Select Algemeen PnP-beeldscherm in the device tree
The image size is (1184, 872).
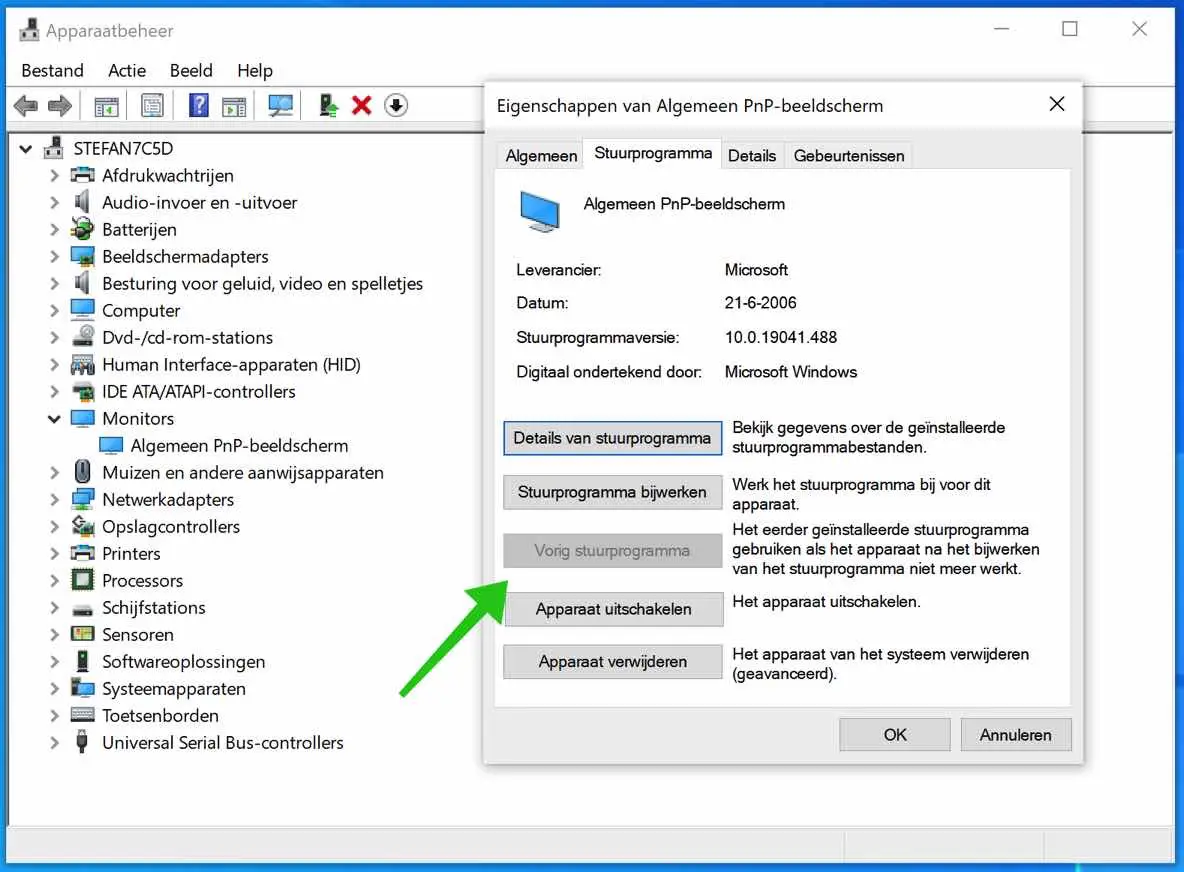[239, 445]
